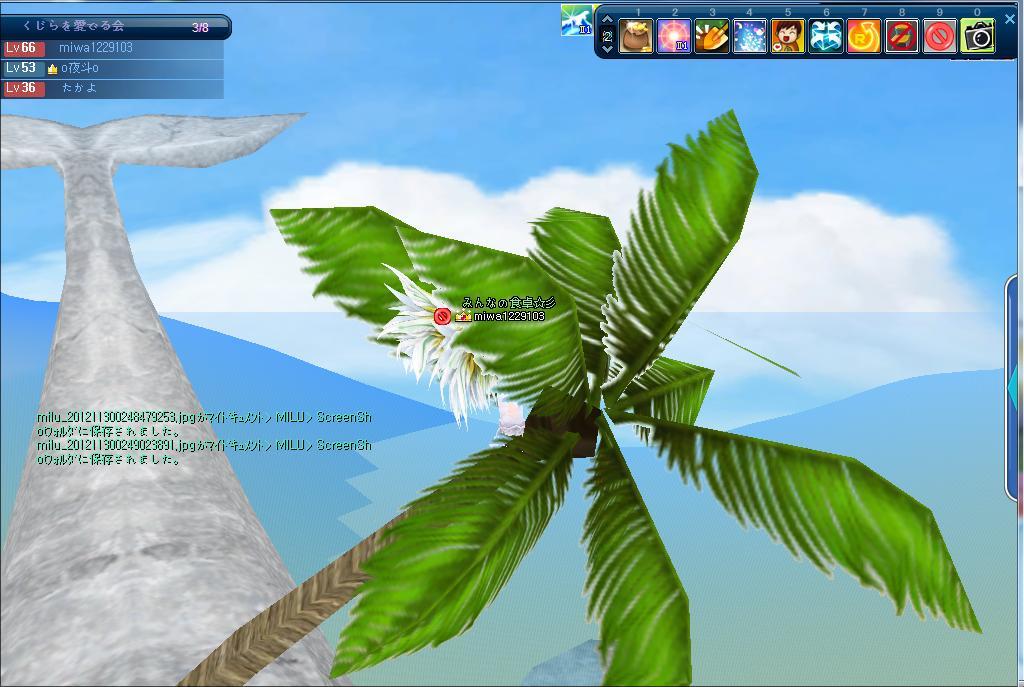
Task: Click the red prohibition icon in slot 9
Action: pyautogui.click(x=940, y=37)
